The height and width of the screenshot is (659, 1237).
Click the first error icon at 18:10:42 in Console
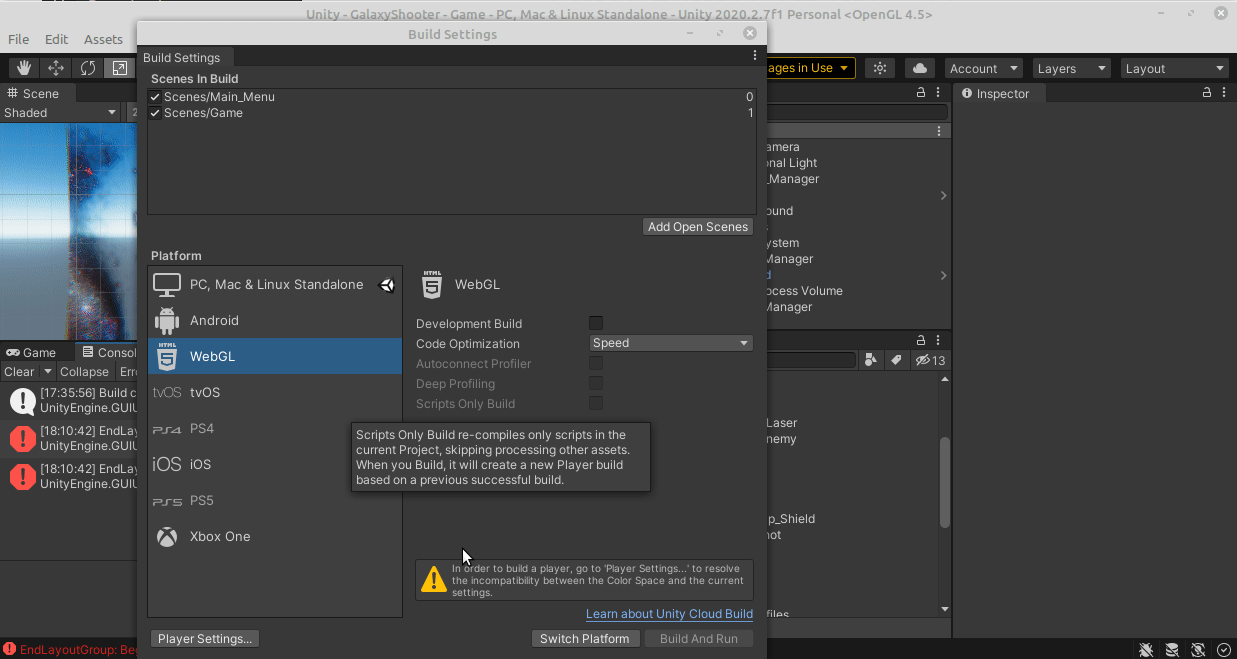coord(22,438)
